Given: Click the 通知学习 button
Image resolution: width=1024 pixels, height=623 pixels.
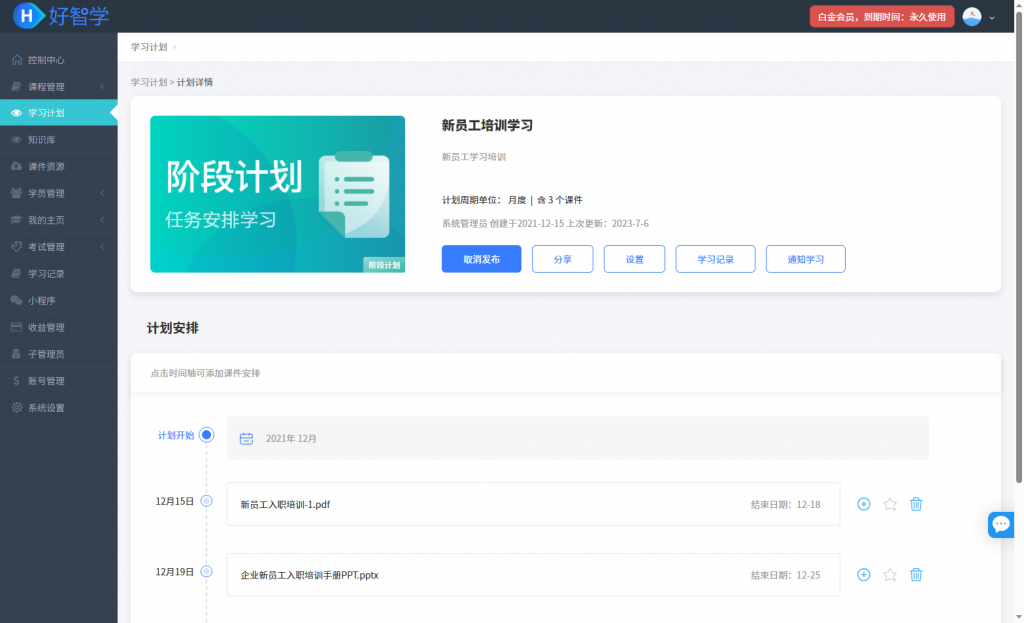Looking at the screenshot, I should 805,259.
